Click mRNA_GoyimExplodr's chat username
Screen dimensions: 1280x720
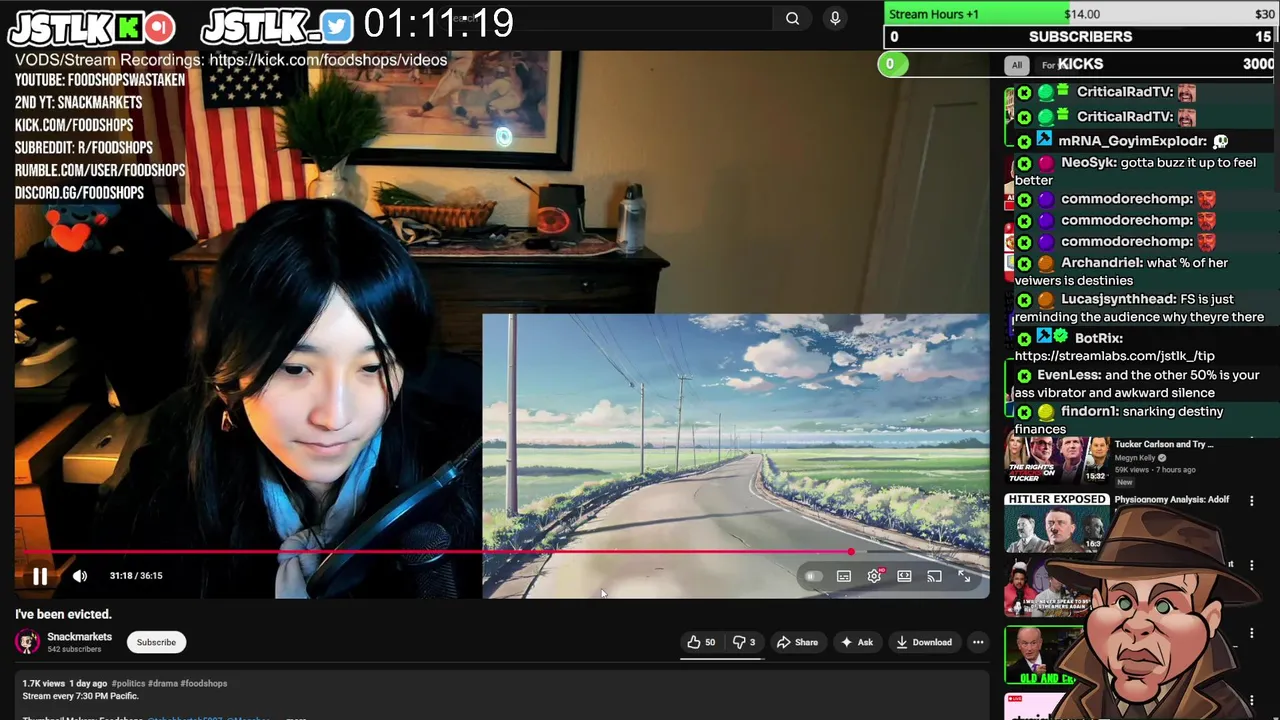click(x=1132, y=141)
